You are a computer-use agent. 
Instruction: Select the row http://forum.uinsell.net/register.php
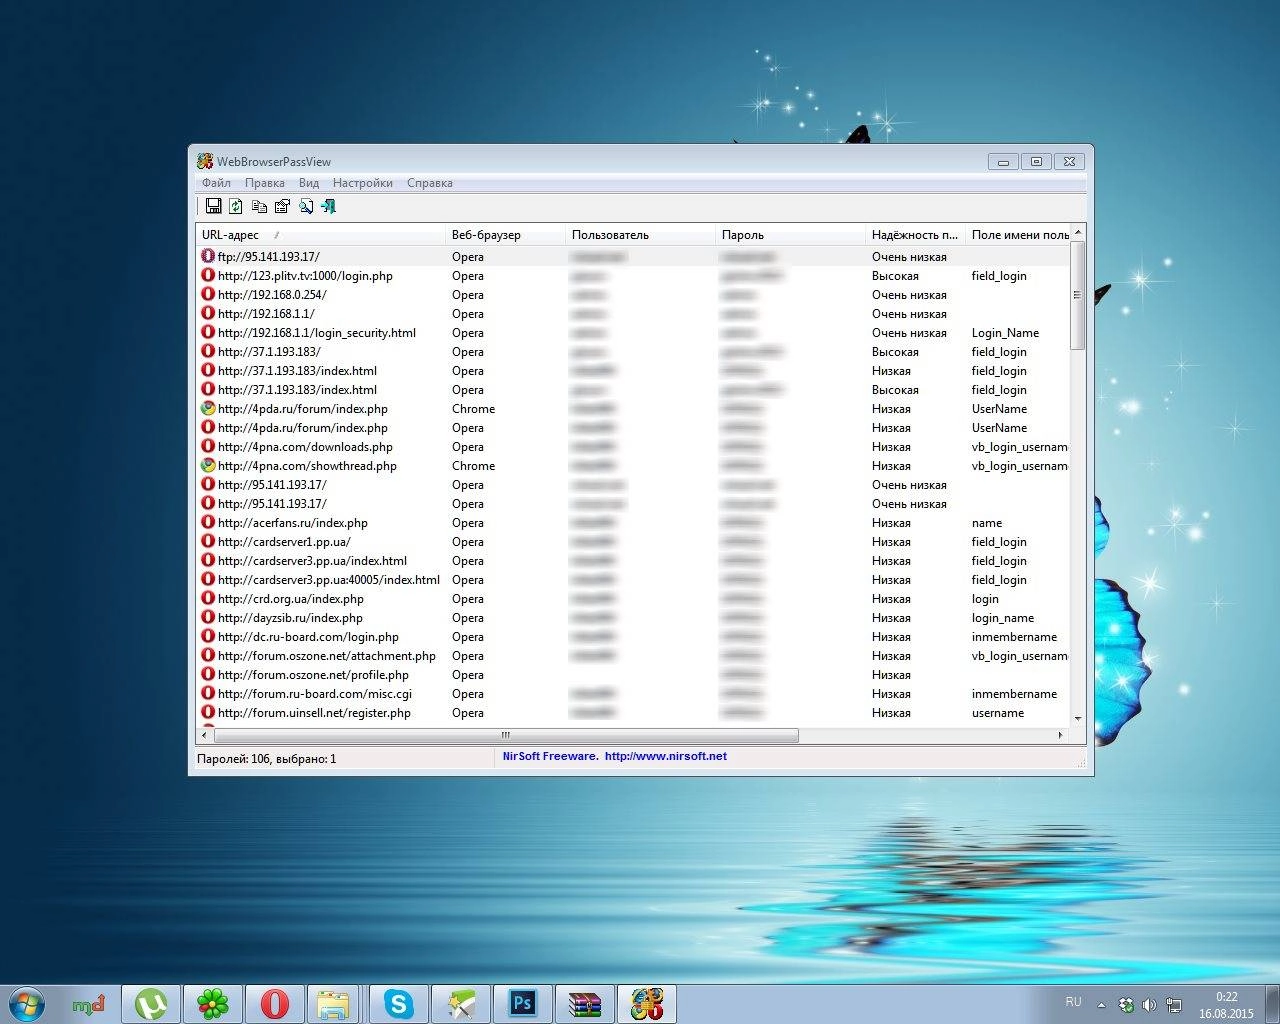click(x=633, y=713)
